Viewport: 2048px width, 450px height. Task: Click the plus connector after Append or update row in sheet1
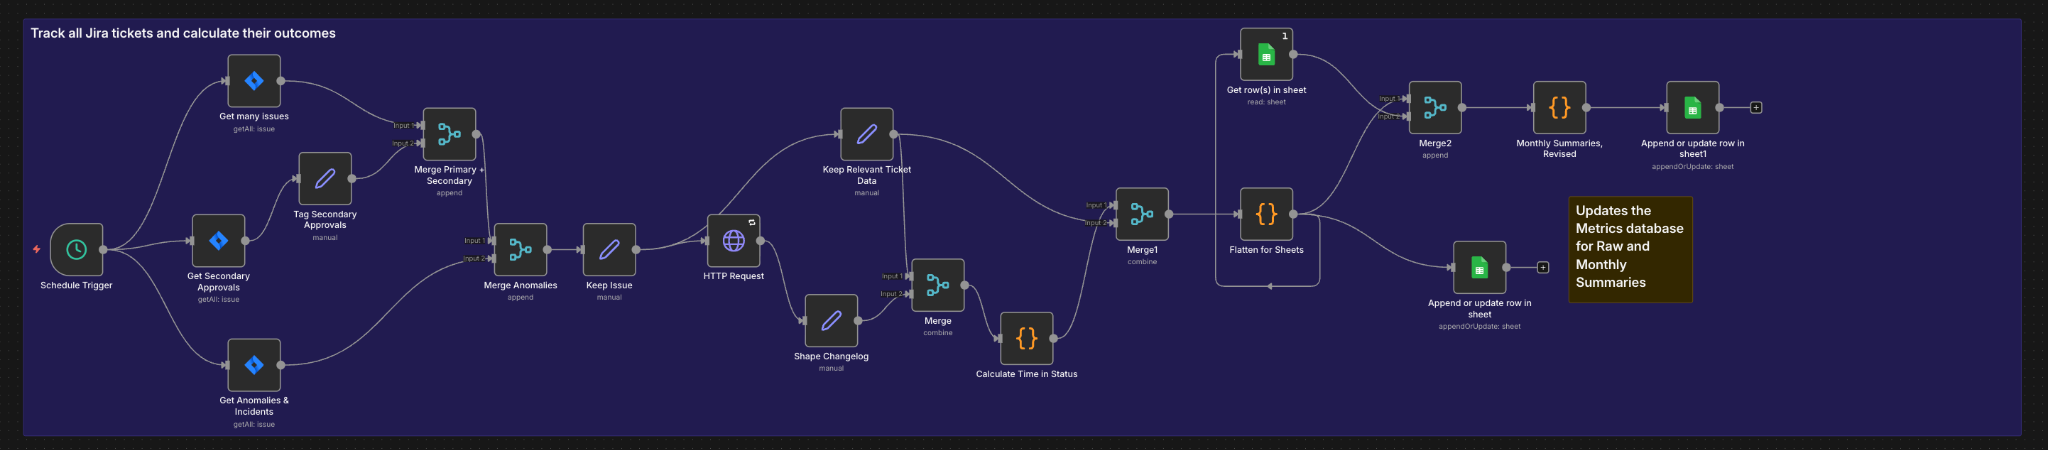[x=1756, y=107]
